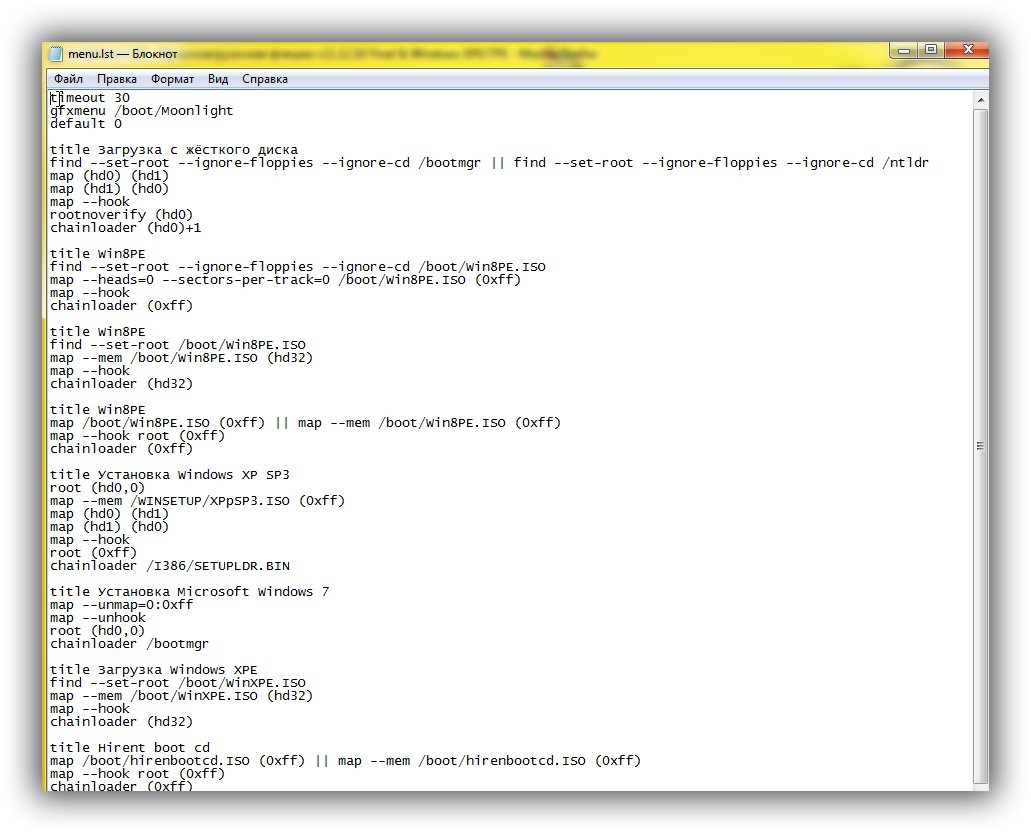Click line 'find --set-root /boot/Win8PE.ISO'
1031x833 pixels.
click(x=178, y=345)
